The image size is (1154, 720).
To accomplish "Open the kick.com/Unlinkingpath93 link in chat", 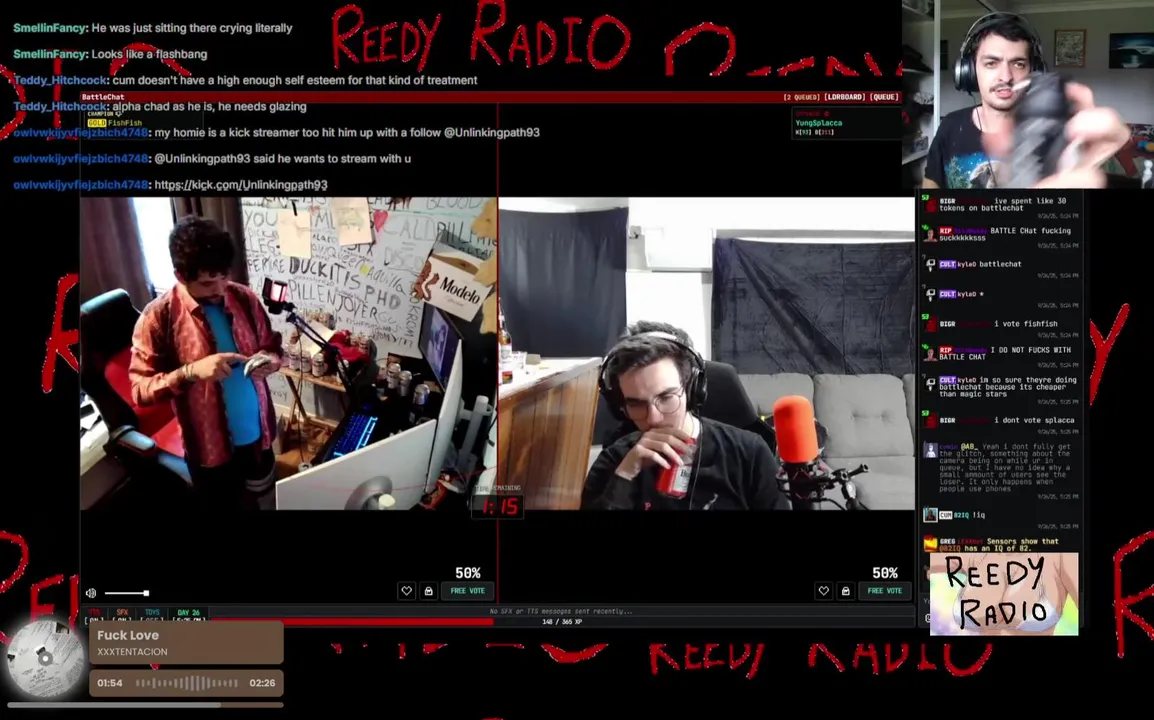I will coord(241,185).
